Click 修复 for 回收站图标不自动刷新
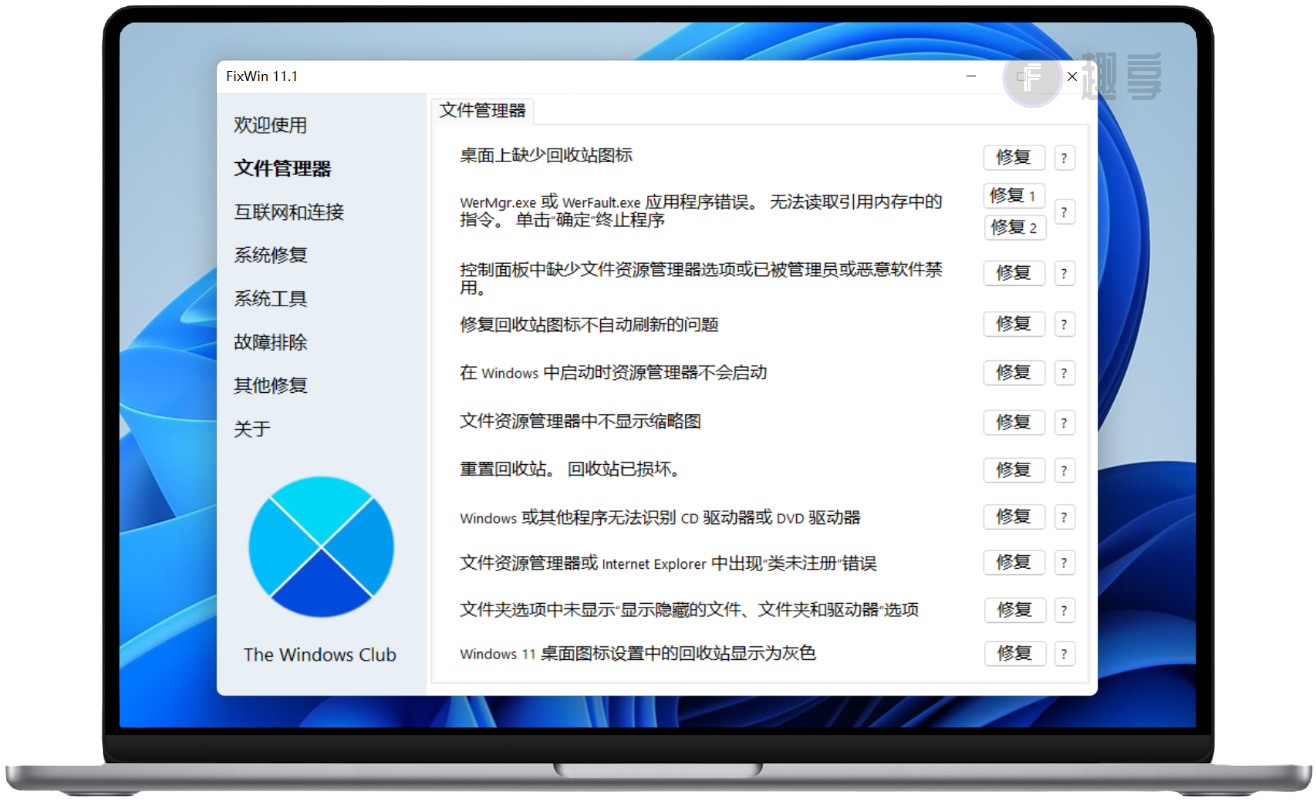The width and height of the screenshot is (1316, 802). [1014, 324]
